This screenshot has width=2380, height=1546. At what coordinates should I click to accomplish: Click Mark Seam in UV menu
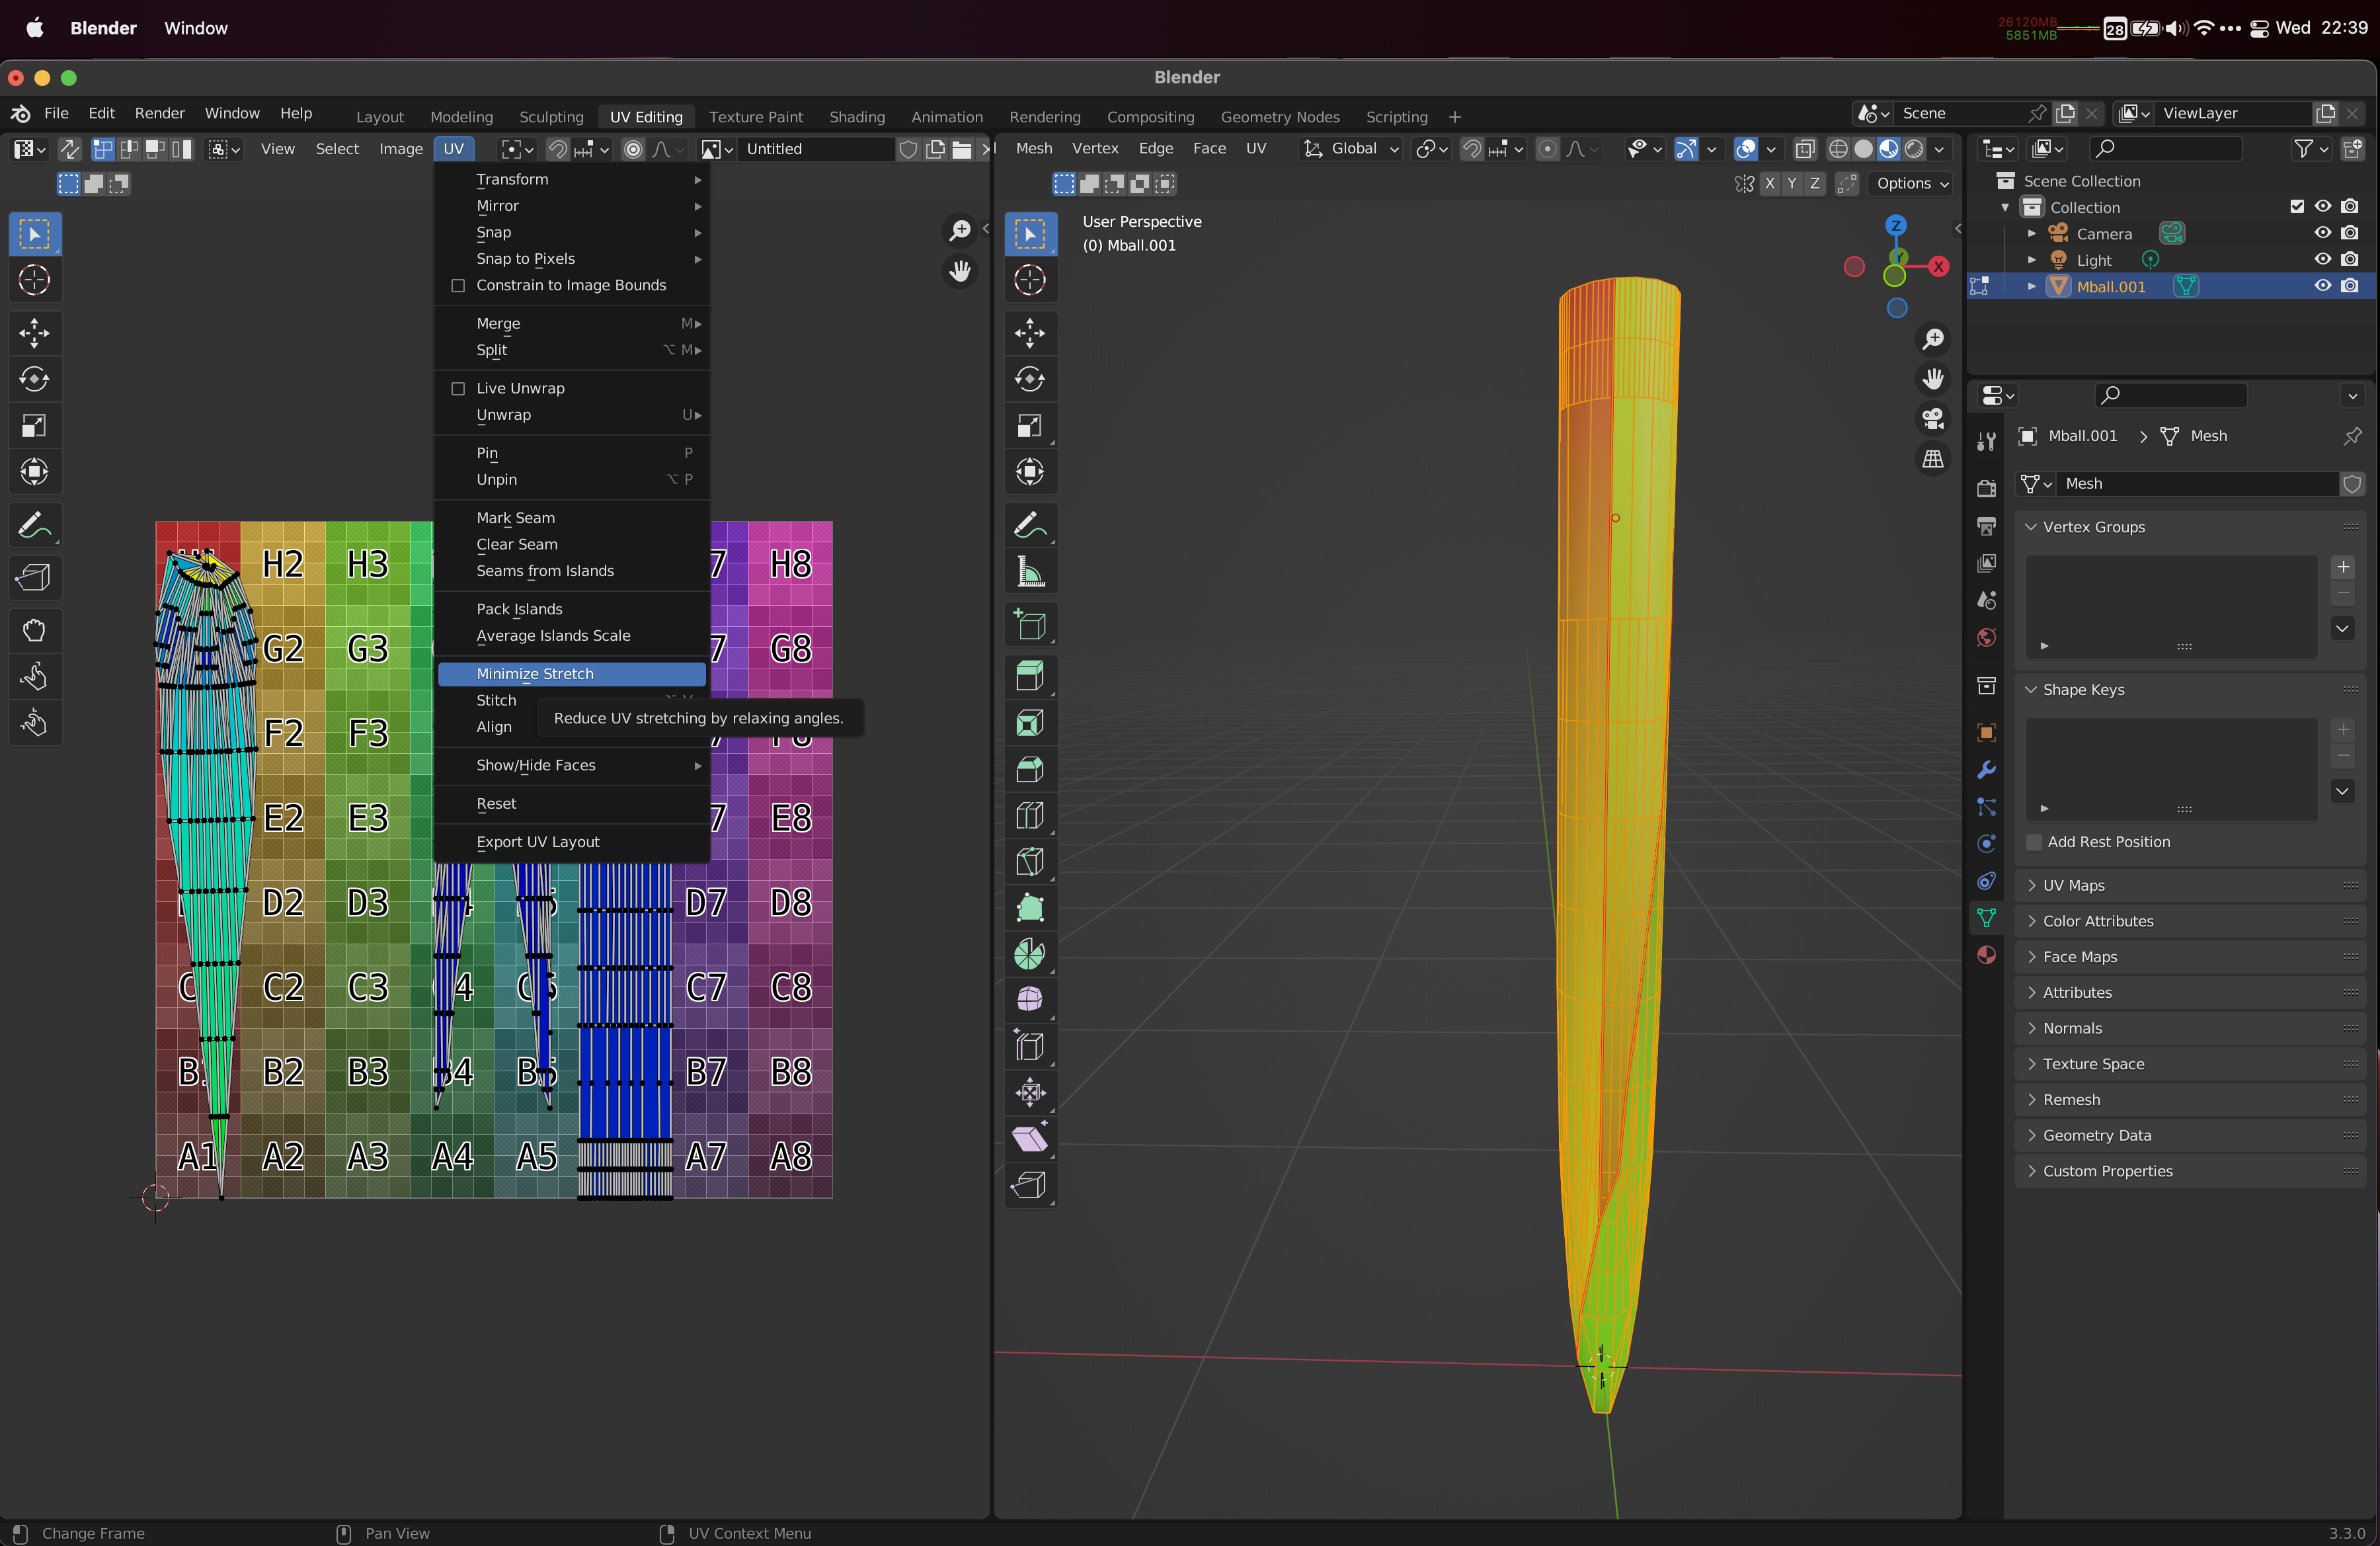[x=571, y=518]
